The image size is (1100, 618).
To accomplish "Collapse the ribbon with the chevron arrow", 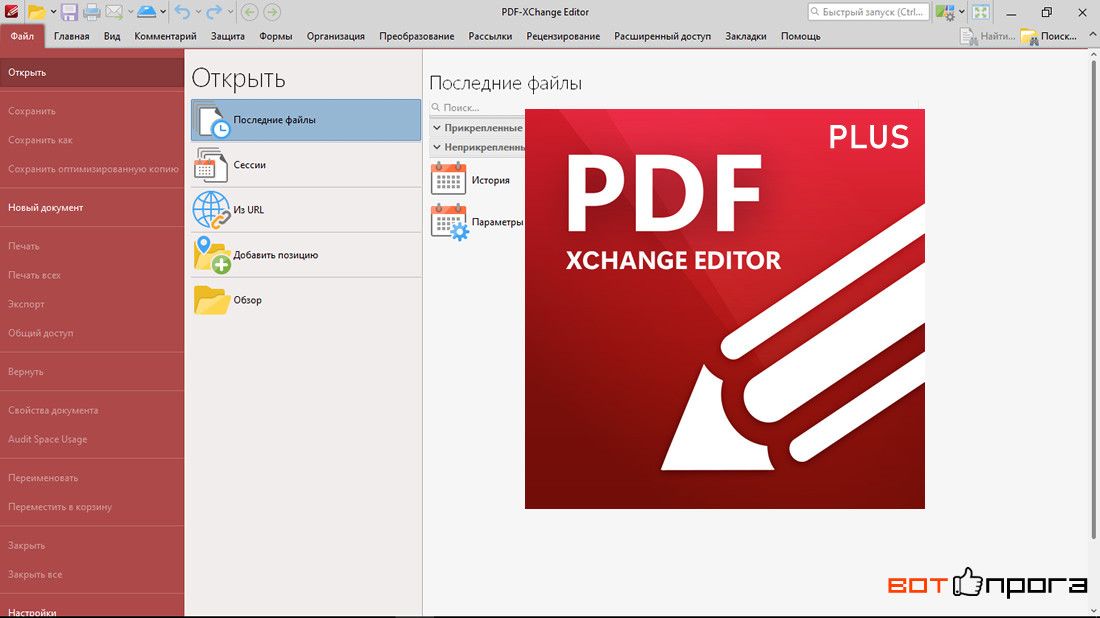I will tap(1092, 34).
